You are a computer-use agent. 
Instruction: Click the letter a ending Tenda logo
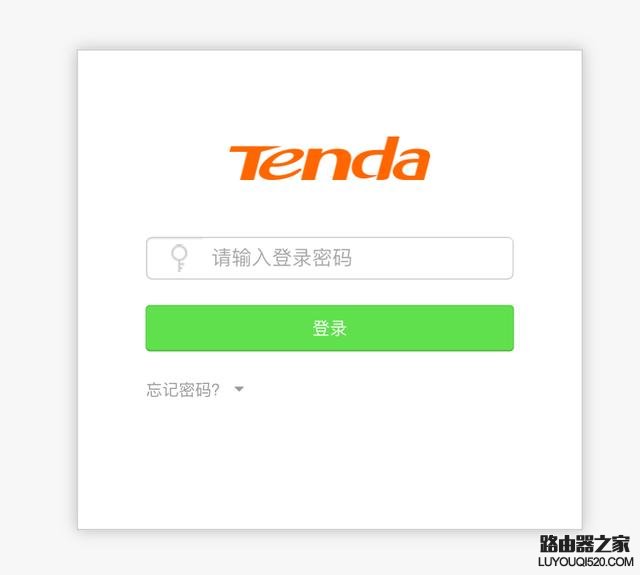[411, 164]
